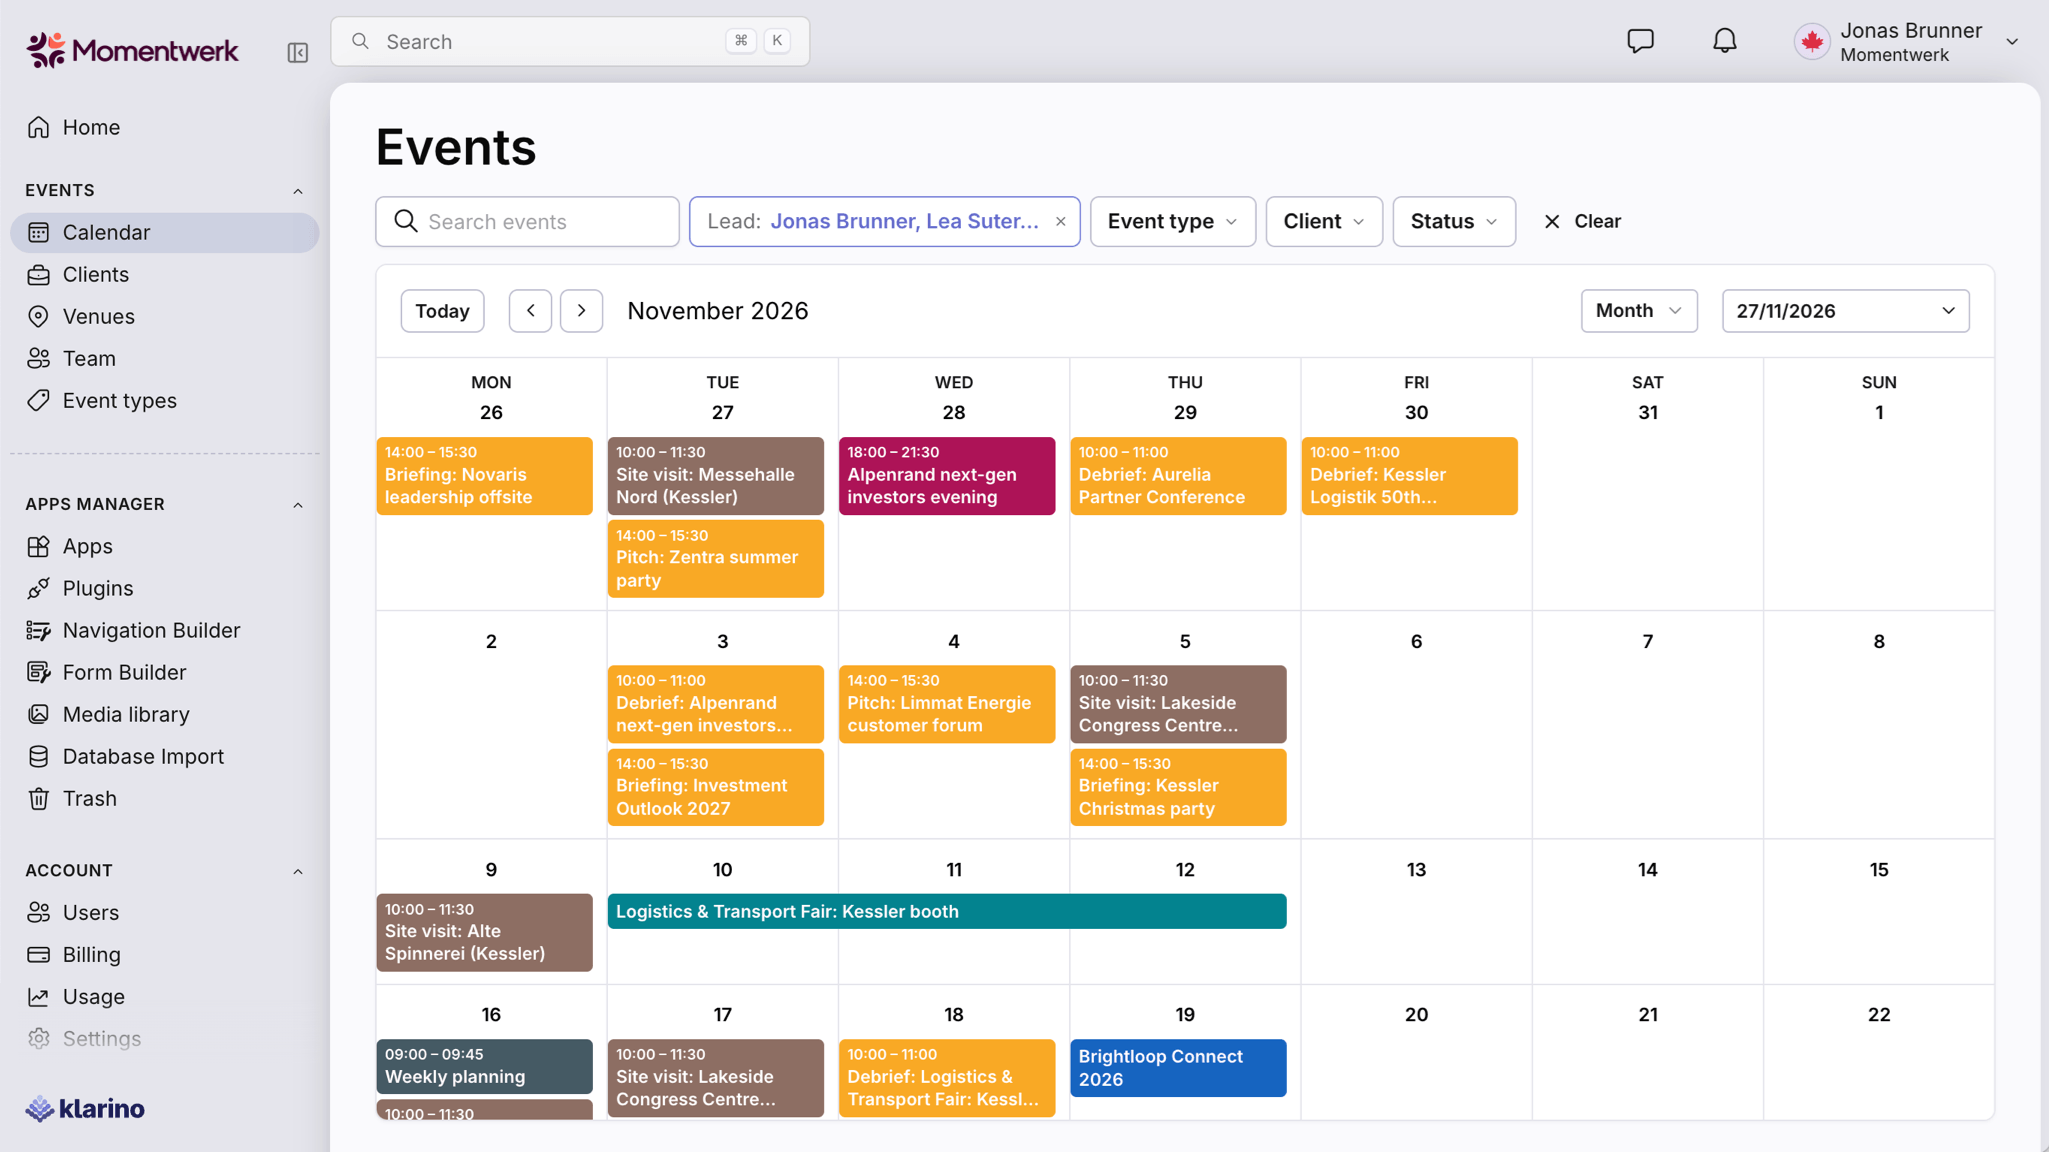Go to the previous month
This screenshot has width=2049, height=1152.
coord(530,311)
